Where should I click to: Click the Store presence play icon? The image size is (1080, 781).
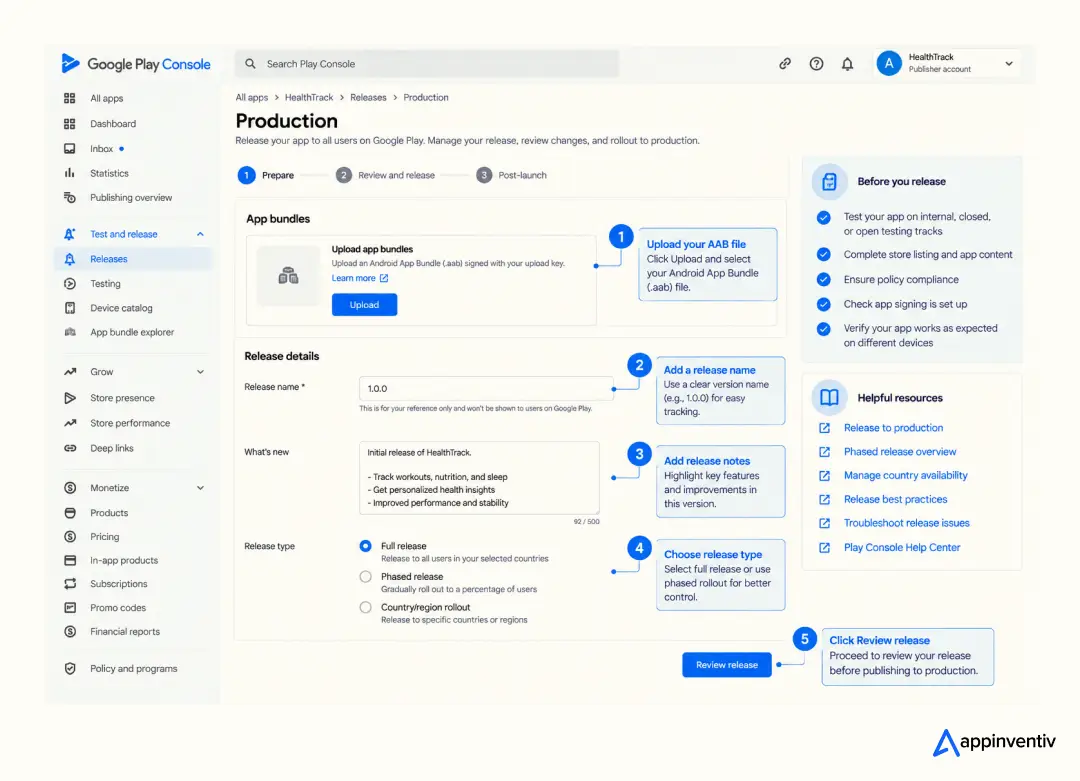pyautogui.click(x=70, y=398)
